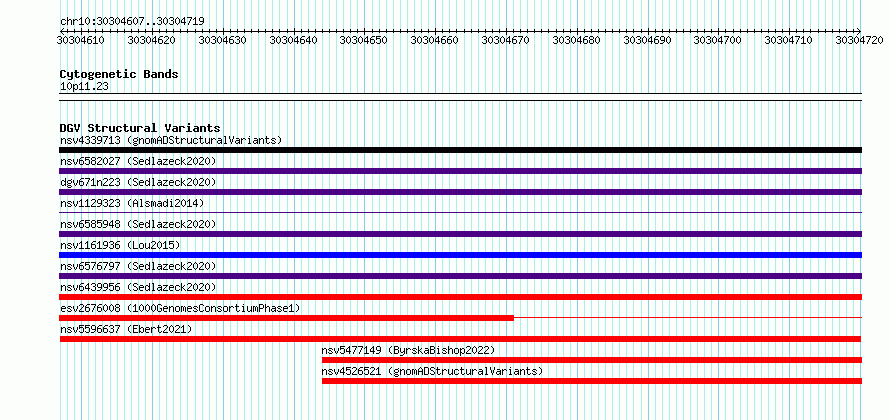Click ruler position 30304630
This screenshot has height=420, width=890.
[x=222, y=40]
